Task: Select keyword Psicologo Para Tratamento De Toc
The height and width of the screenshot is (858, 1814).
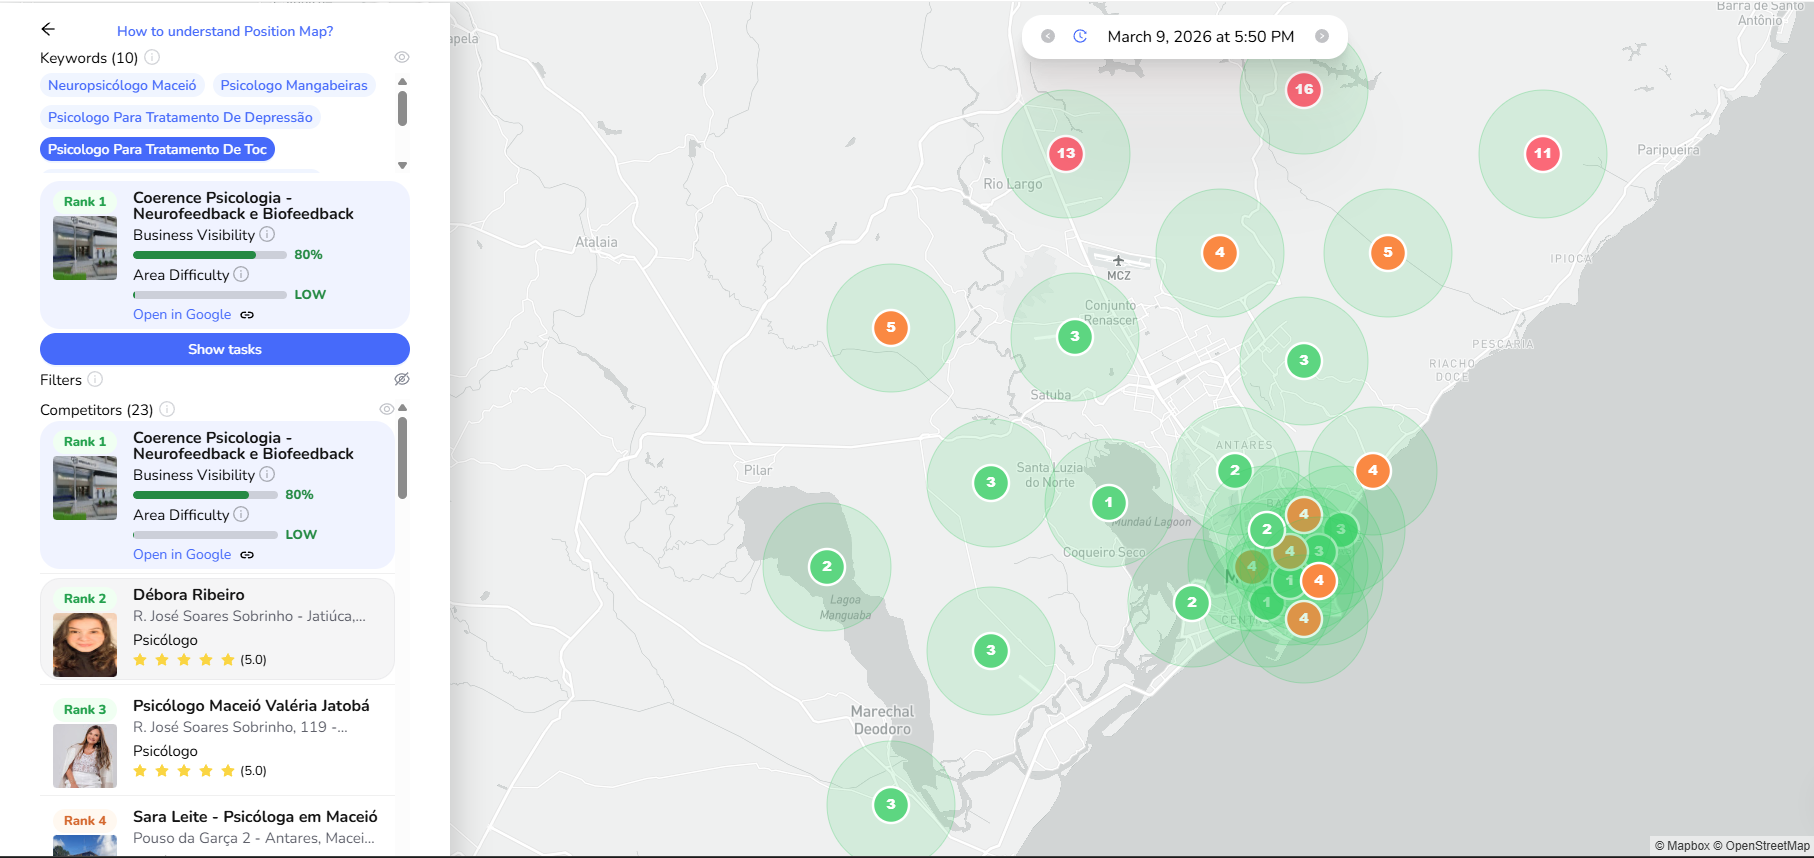Action: click(157, 149)
